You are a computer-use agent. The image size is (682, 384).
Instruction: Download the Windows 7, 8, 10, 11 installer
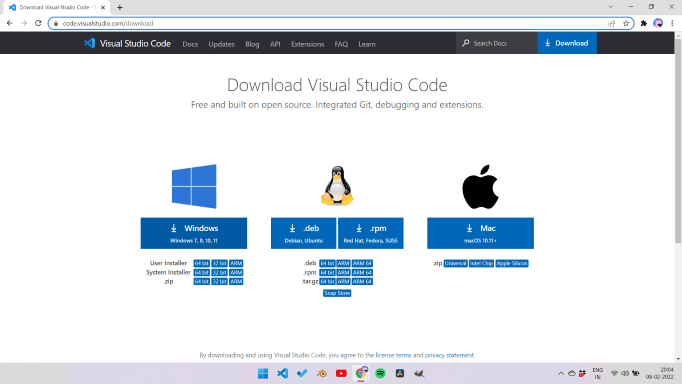coord(194,233)
